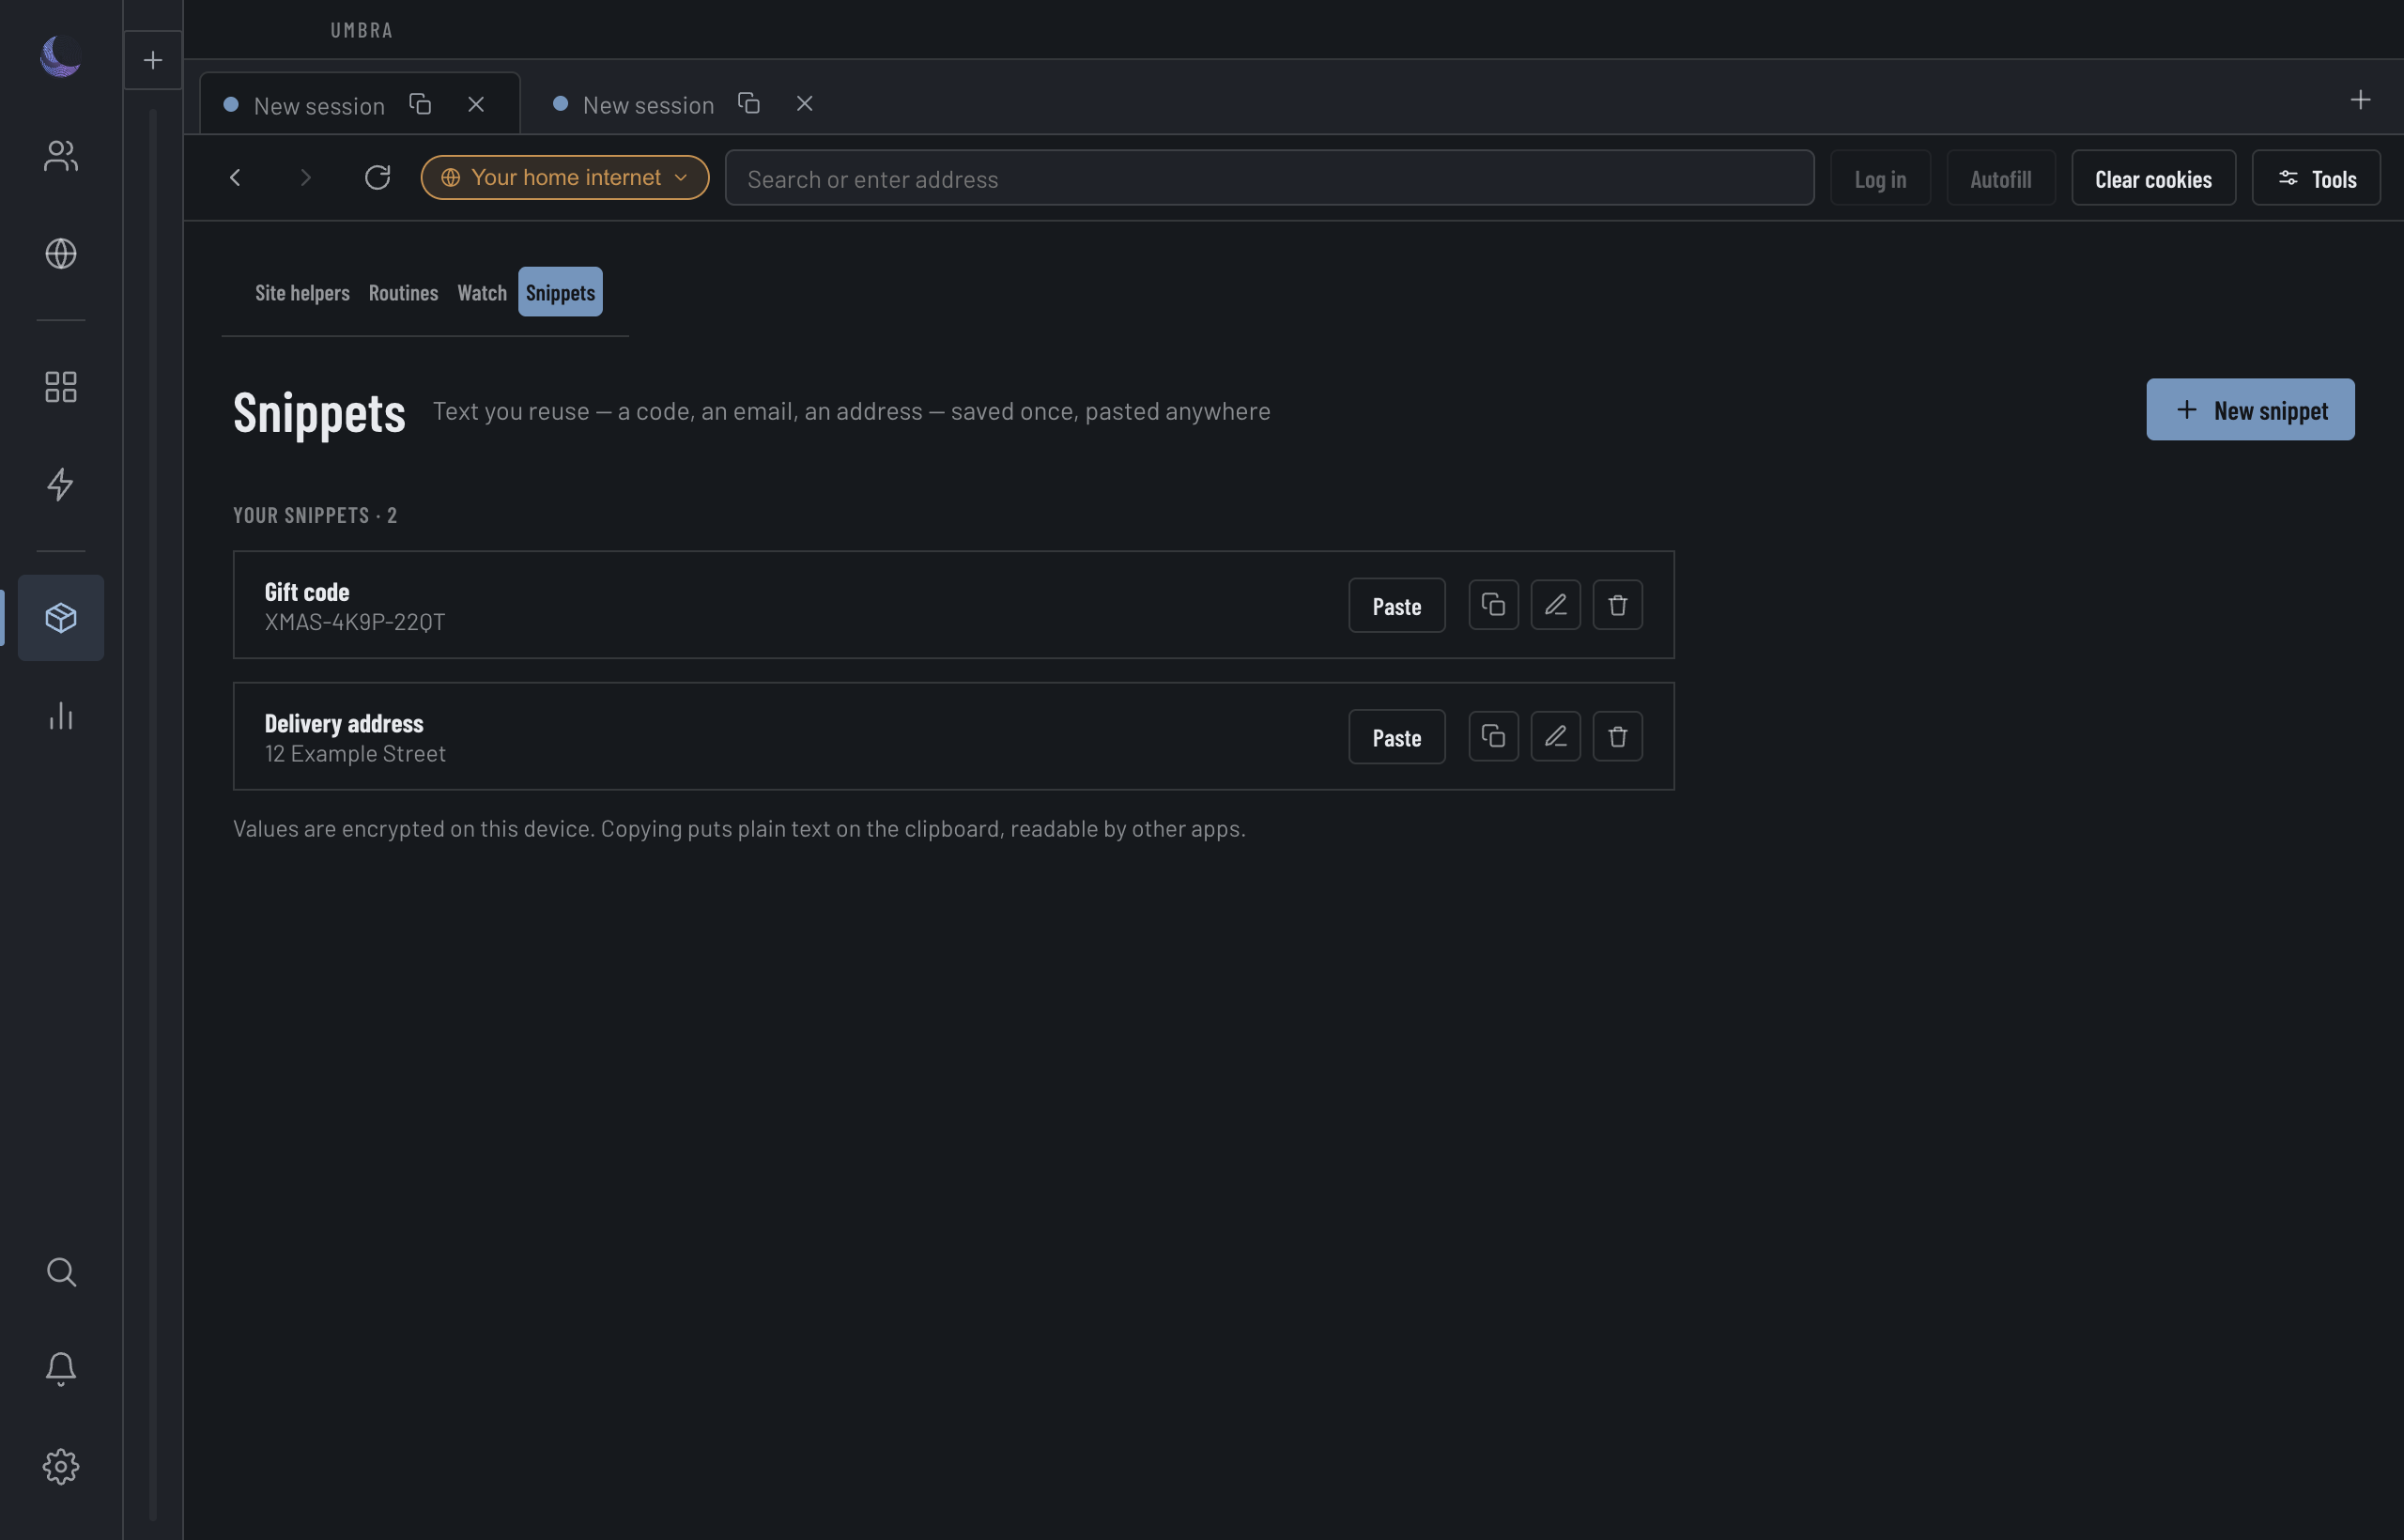Edit the Delivery address snippet
The width and height of the screenshot is (2404, 1540).
[1556, 737]
